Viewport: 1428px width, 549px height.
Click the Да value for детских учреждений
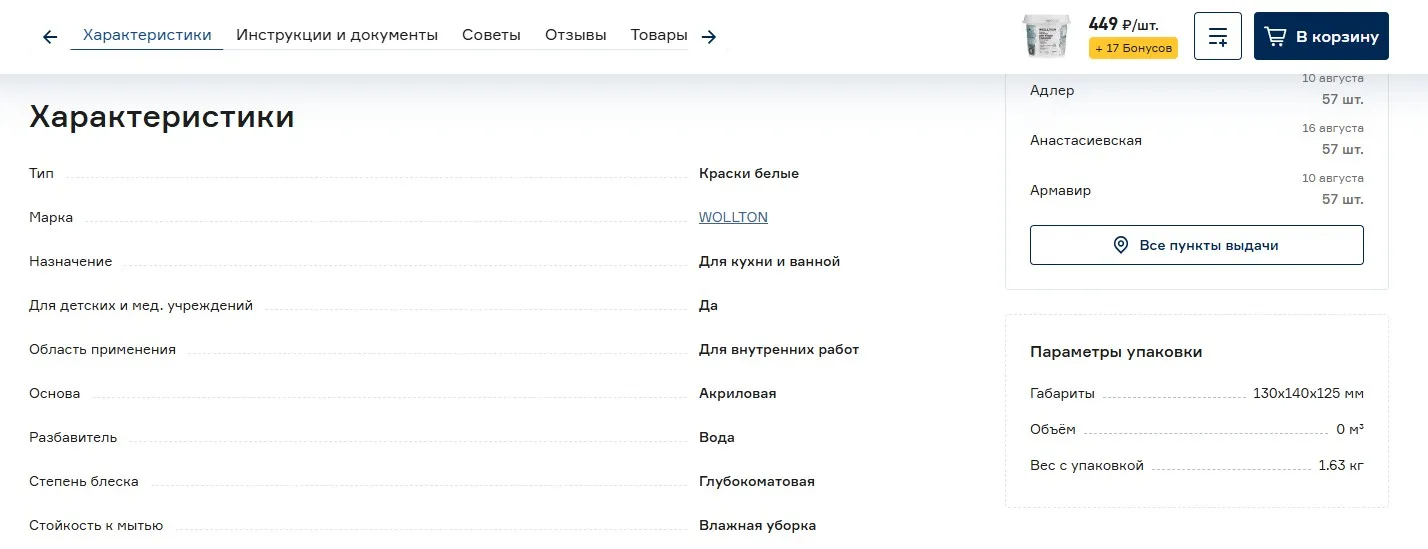point(708,305)
